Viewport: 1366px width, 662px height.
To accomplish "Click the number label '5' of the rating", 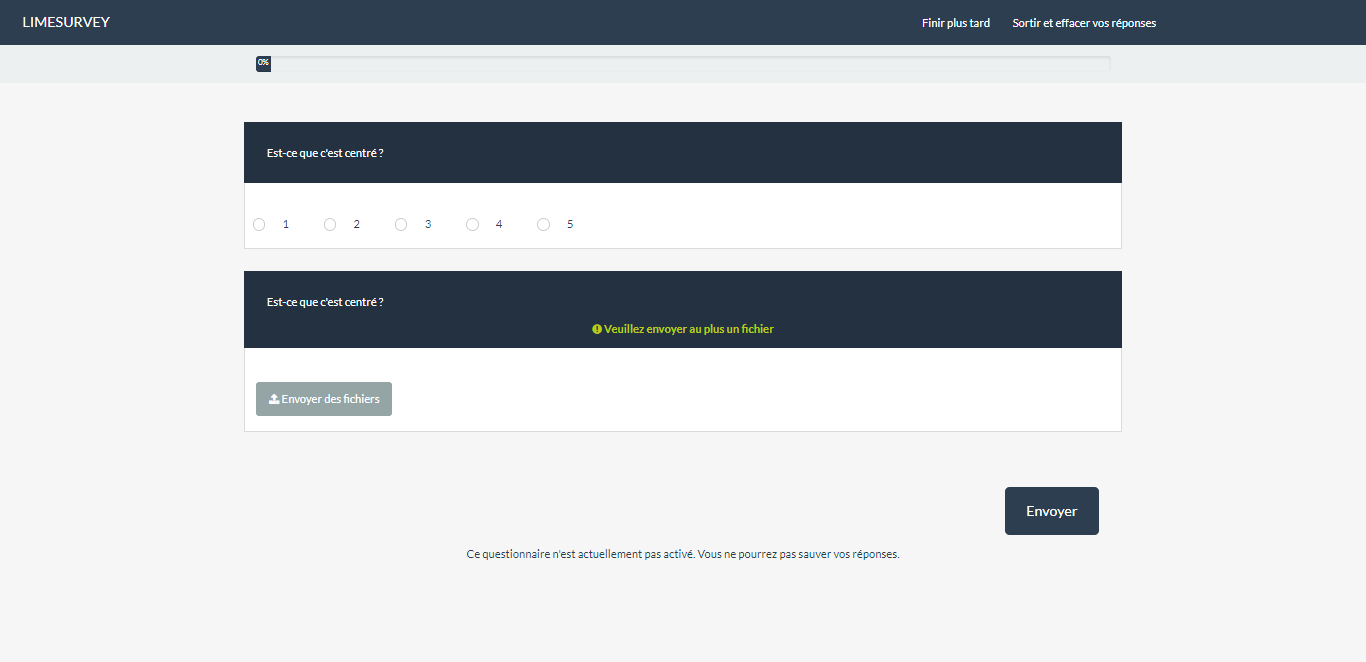I will click(x=570, y=225).
